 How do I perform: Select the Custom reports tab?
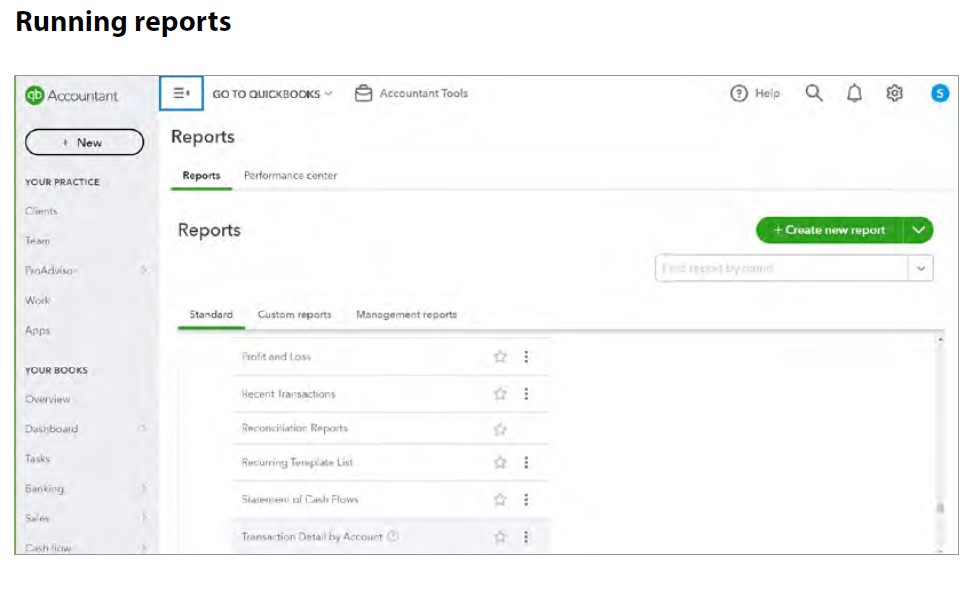coord(294,314)
